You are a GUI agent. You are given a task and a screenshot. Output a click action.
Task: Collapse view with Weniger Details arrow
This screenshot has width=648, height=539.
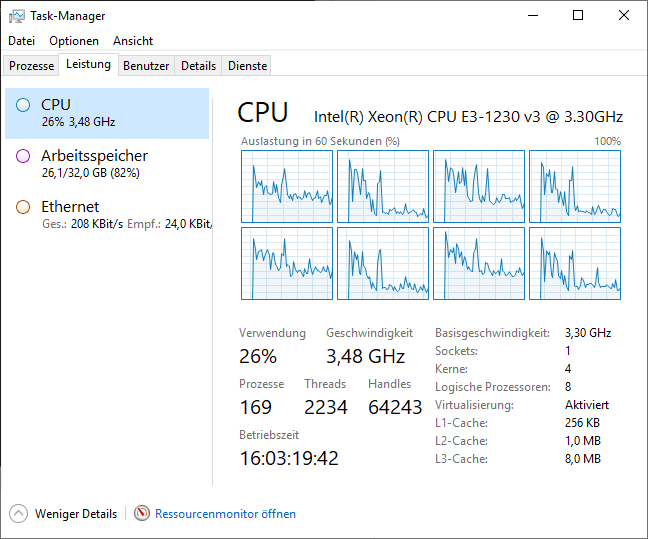coord(18,514)
